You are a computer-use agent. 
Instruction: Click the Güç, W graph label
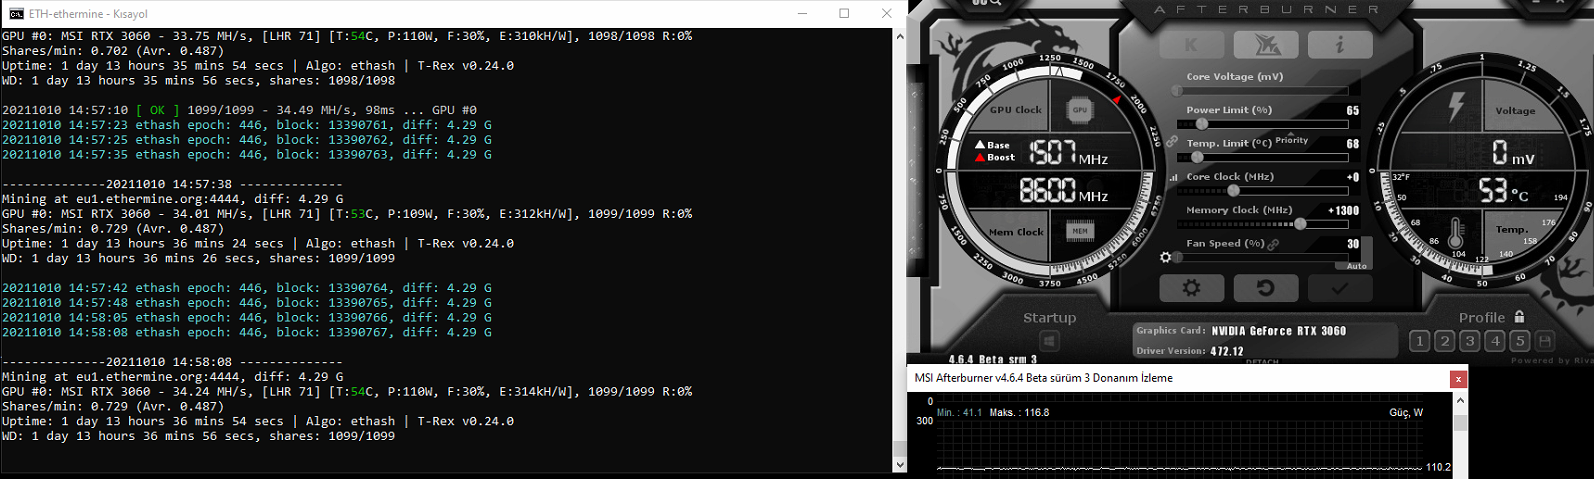(1406, 413)
